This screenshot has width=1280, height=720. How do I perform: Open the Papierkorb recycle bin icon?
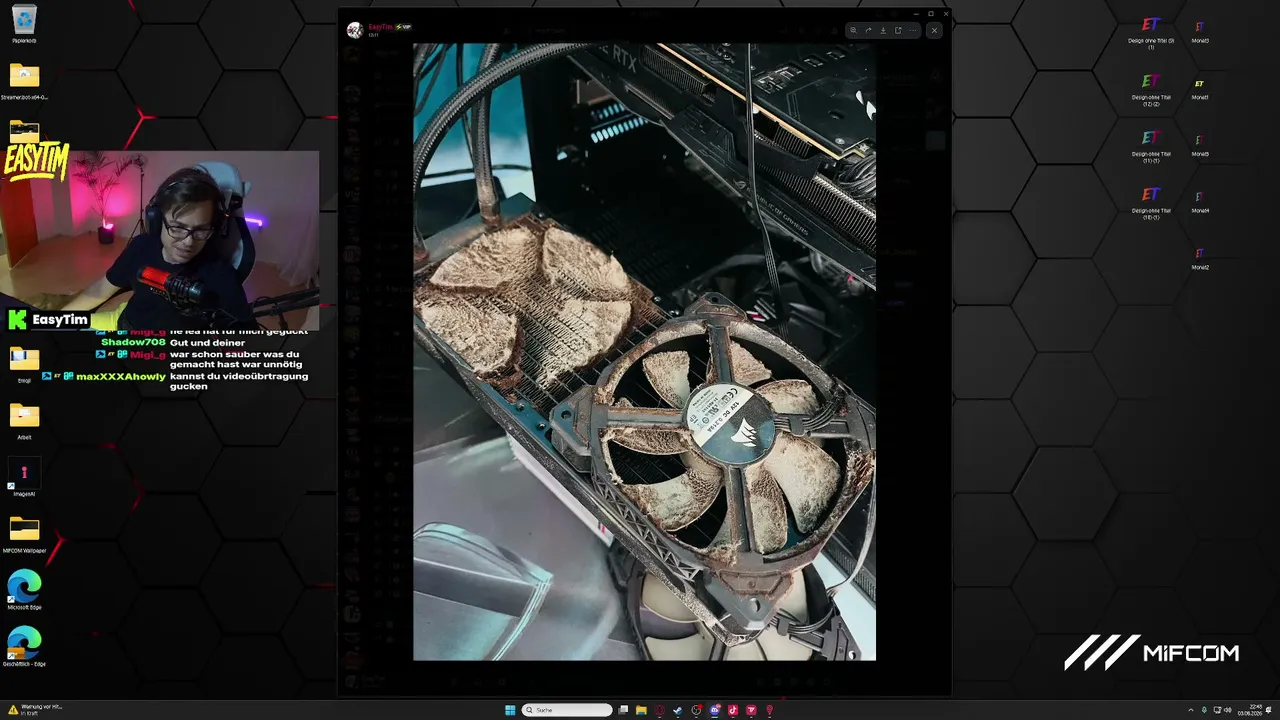tap(24, 24)
